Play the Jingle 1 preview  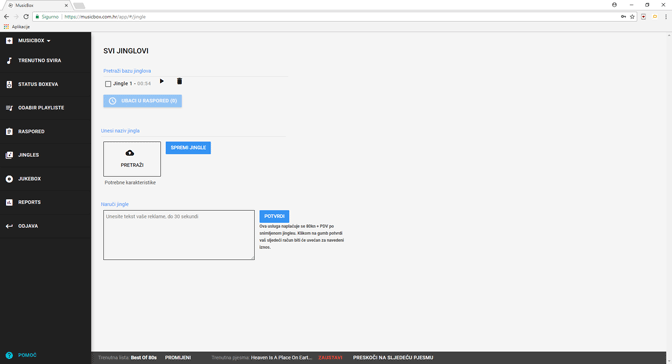pos(162,81)
